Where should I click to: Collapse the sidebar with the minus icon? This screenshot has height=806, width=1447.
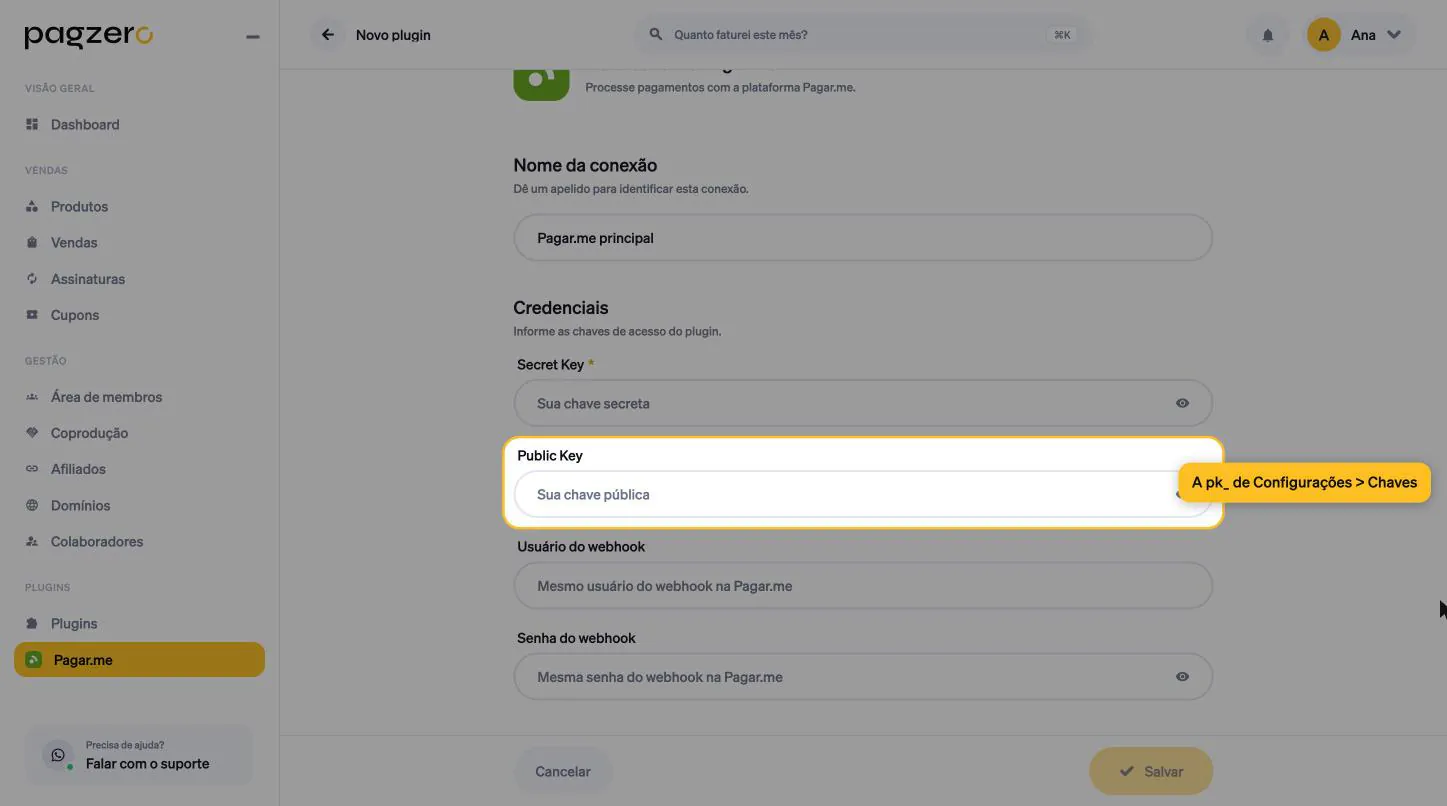[253, 37]
